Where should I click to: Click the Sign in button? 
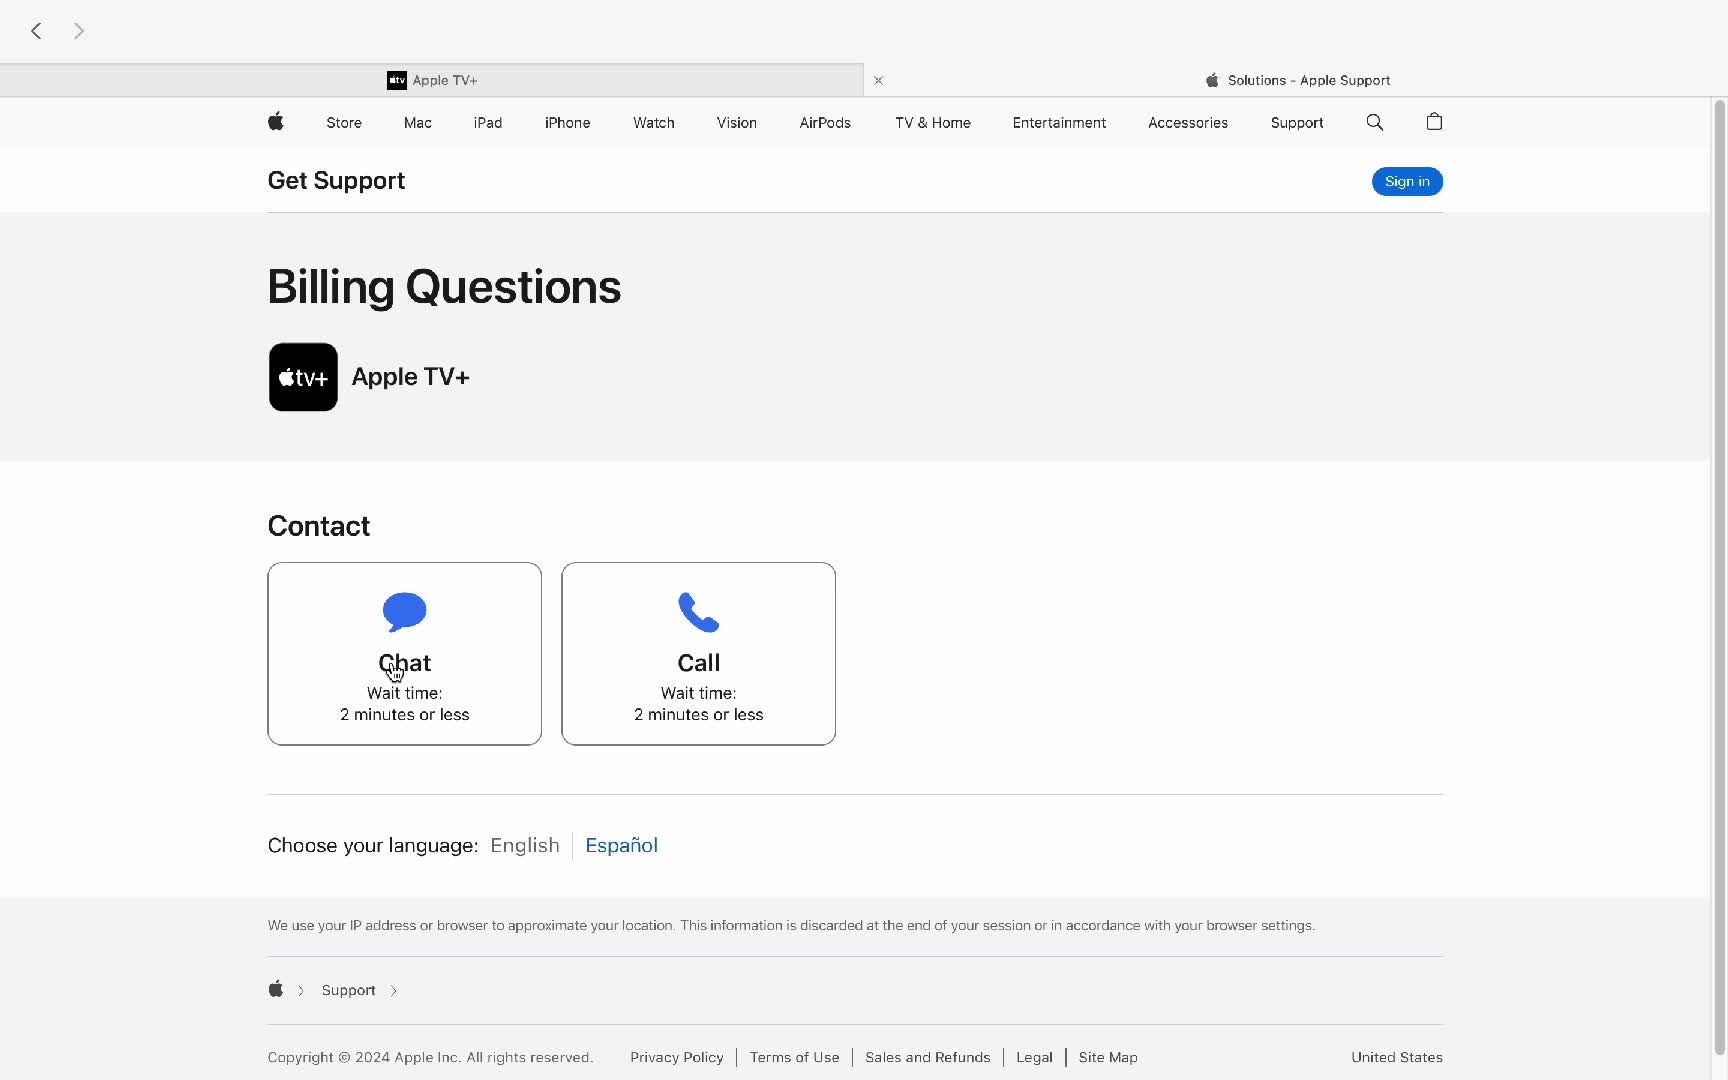pyautogui.click(x=1407, y=181)
